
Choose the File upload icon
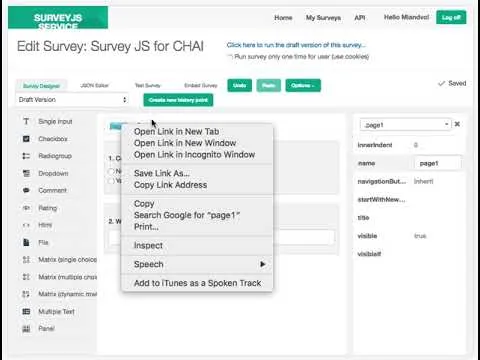(x=26, y=242)
